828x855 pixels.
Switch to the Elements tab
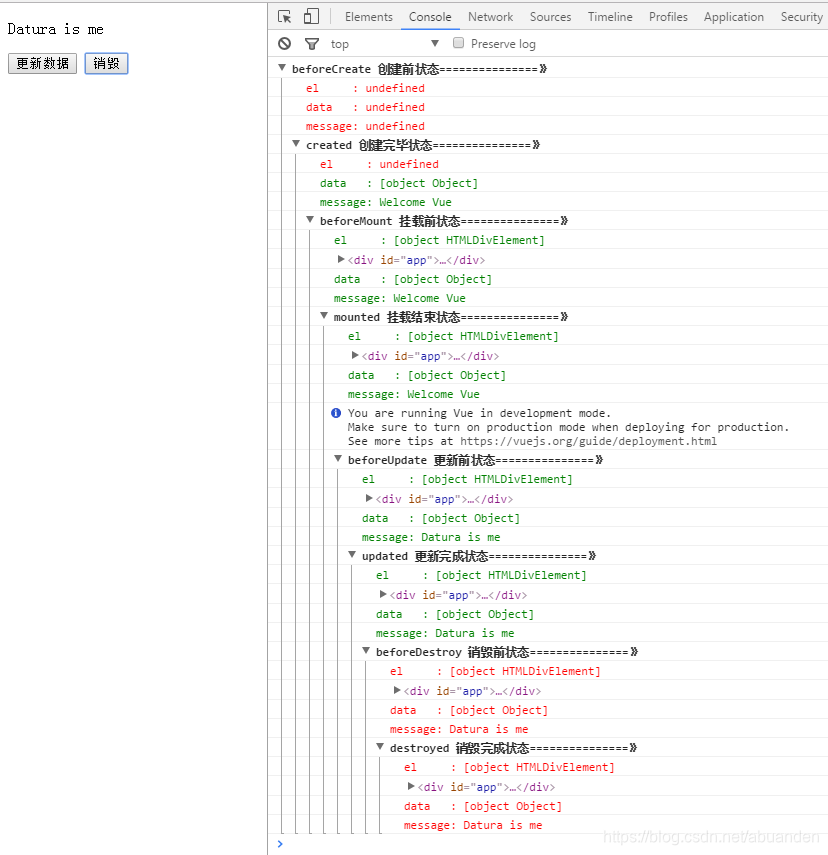(x=369, y=17)
